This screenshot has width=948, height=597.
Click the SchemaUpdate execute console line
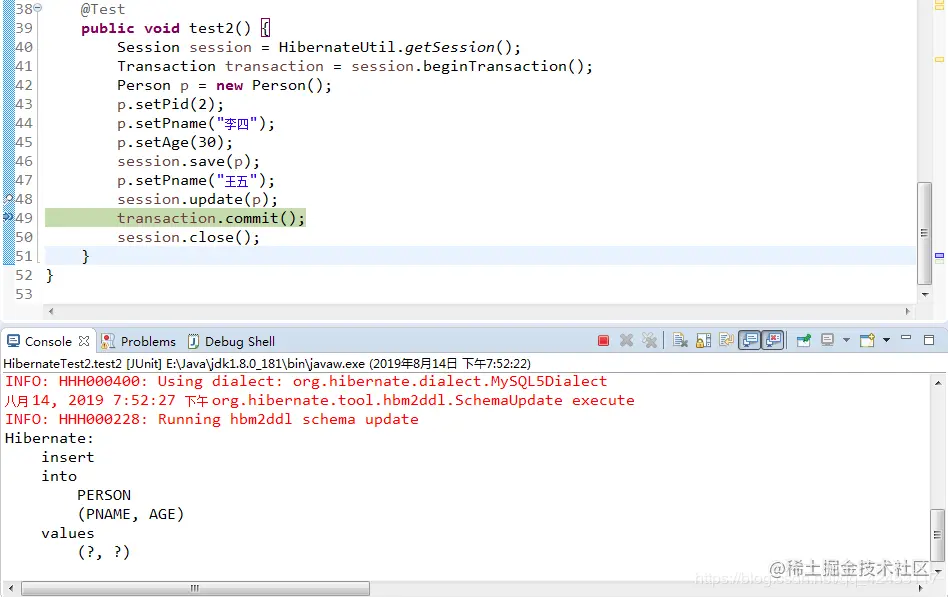tap(319, 400)
